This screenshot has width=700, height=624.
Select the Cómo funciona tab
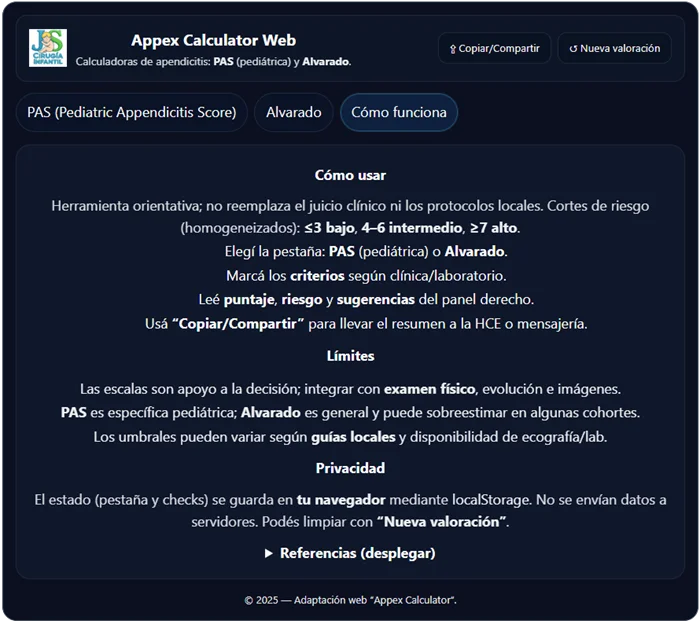398,113
